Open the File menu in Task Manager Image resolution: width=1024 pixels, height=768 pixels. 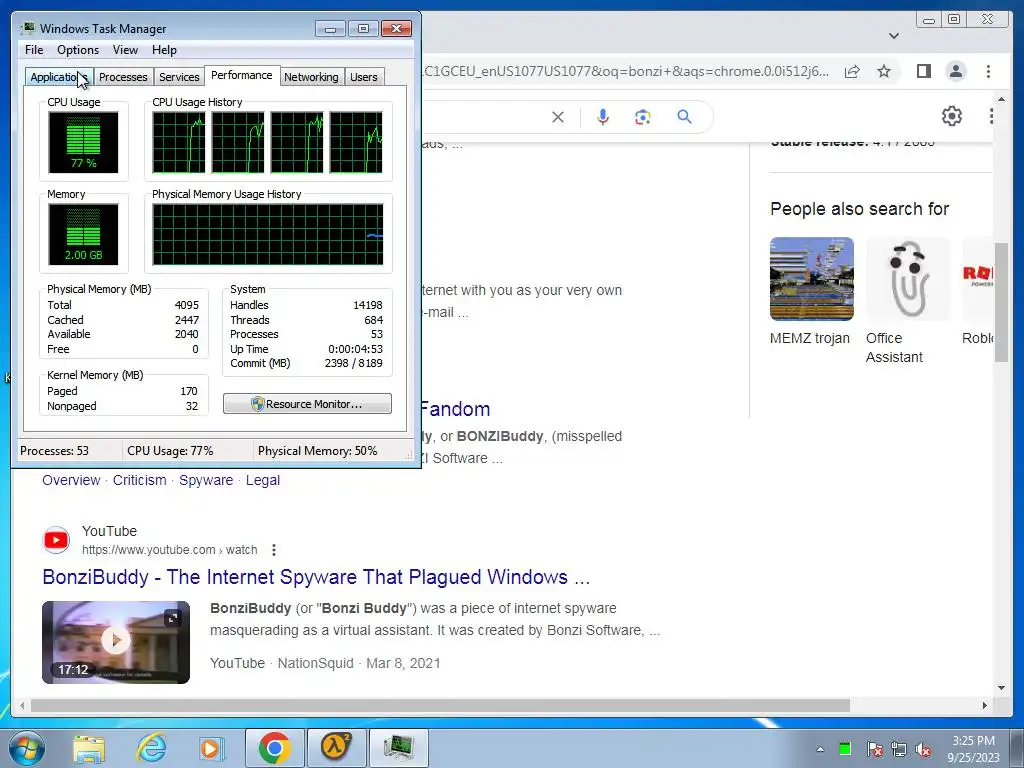pos(34,50)
